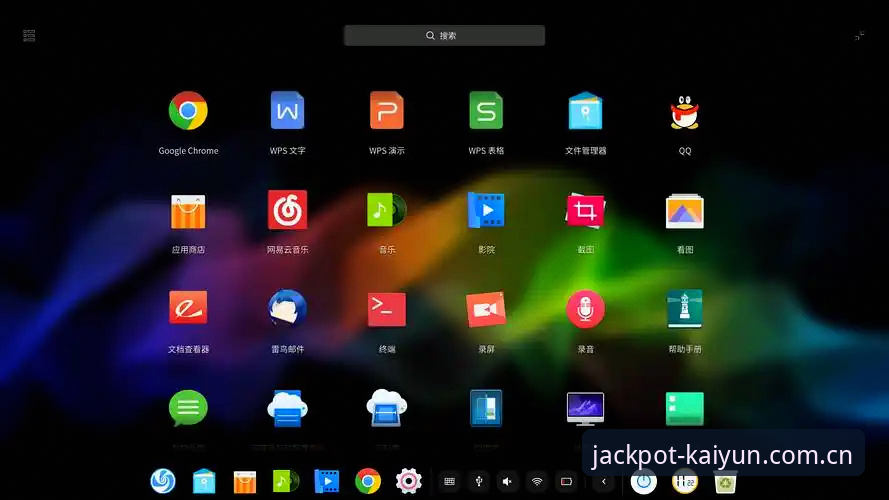Start the 截图 screenshot tool
The height and width of the screenshot is (500, 889).
pyautogui.click(x=585, y=210)
